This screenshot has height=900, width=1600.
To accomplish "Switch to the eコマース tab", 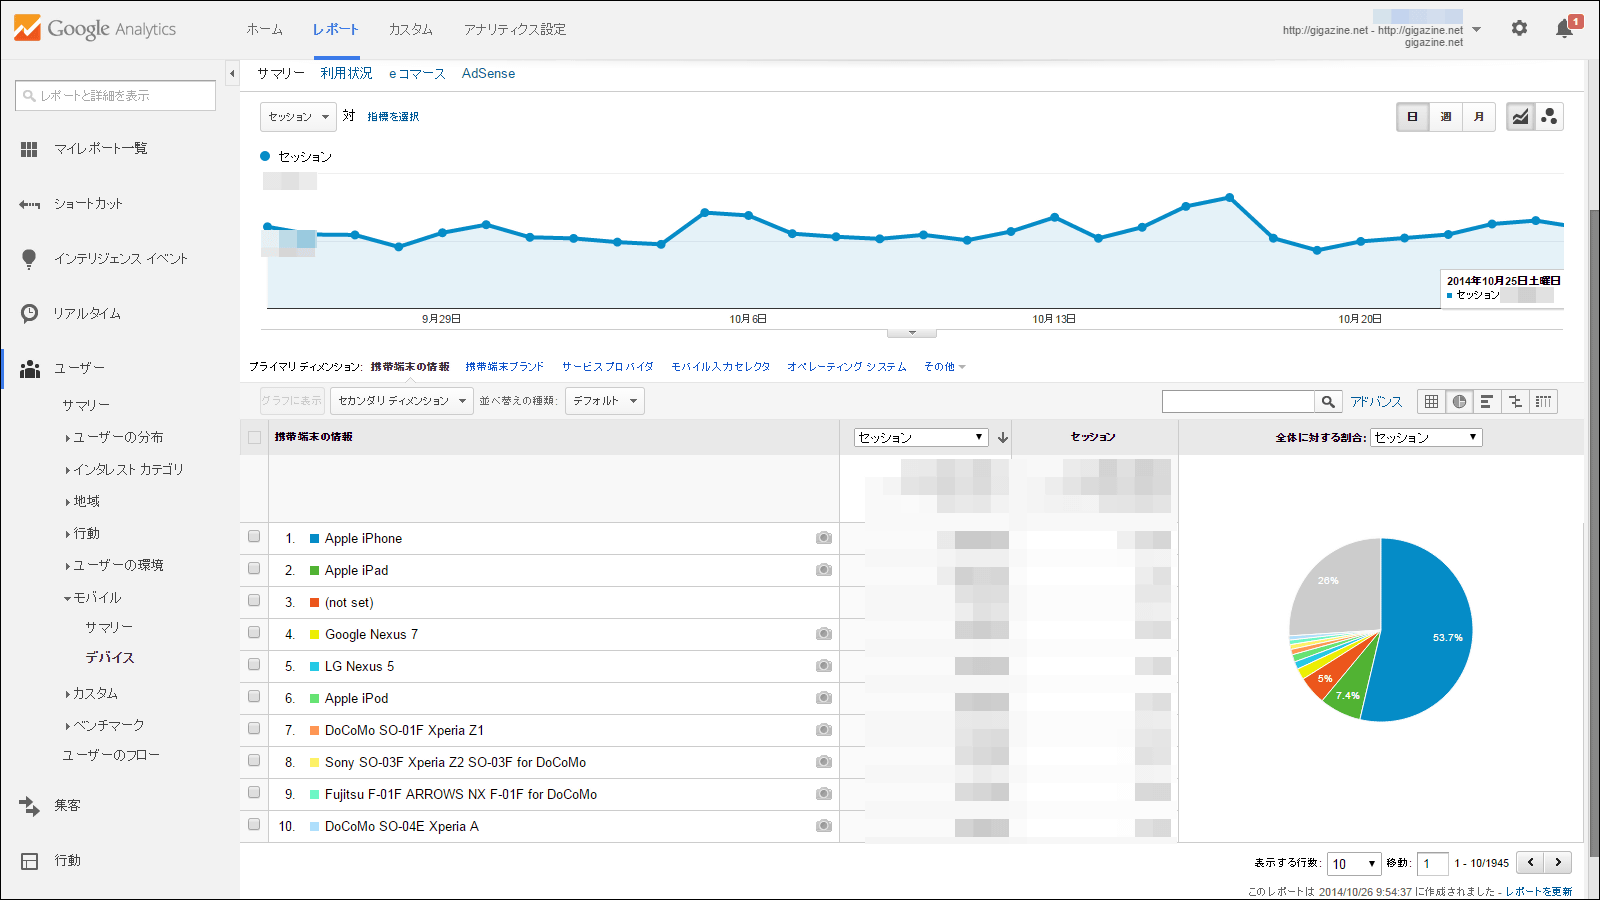I will [x=417, y=73].
